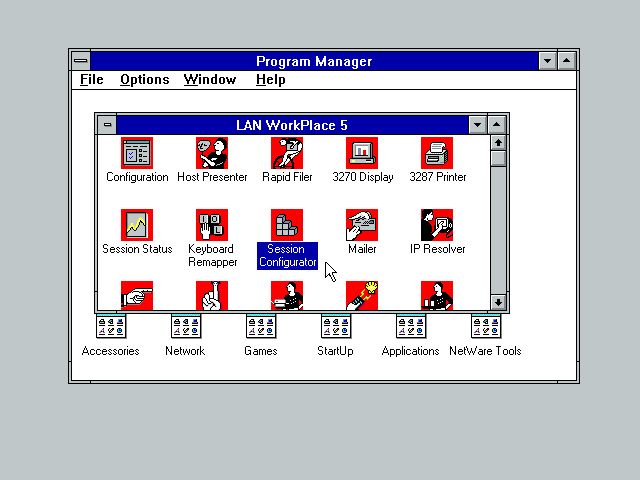Open Program Manager control menu box
The image size is (640, 480).
point(81,61)
